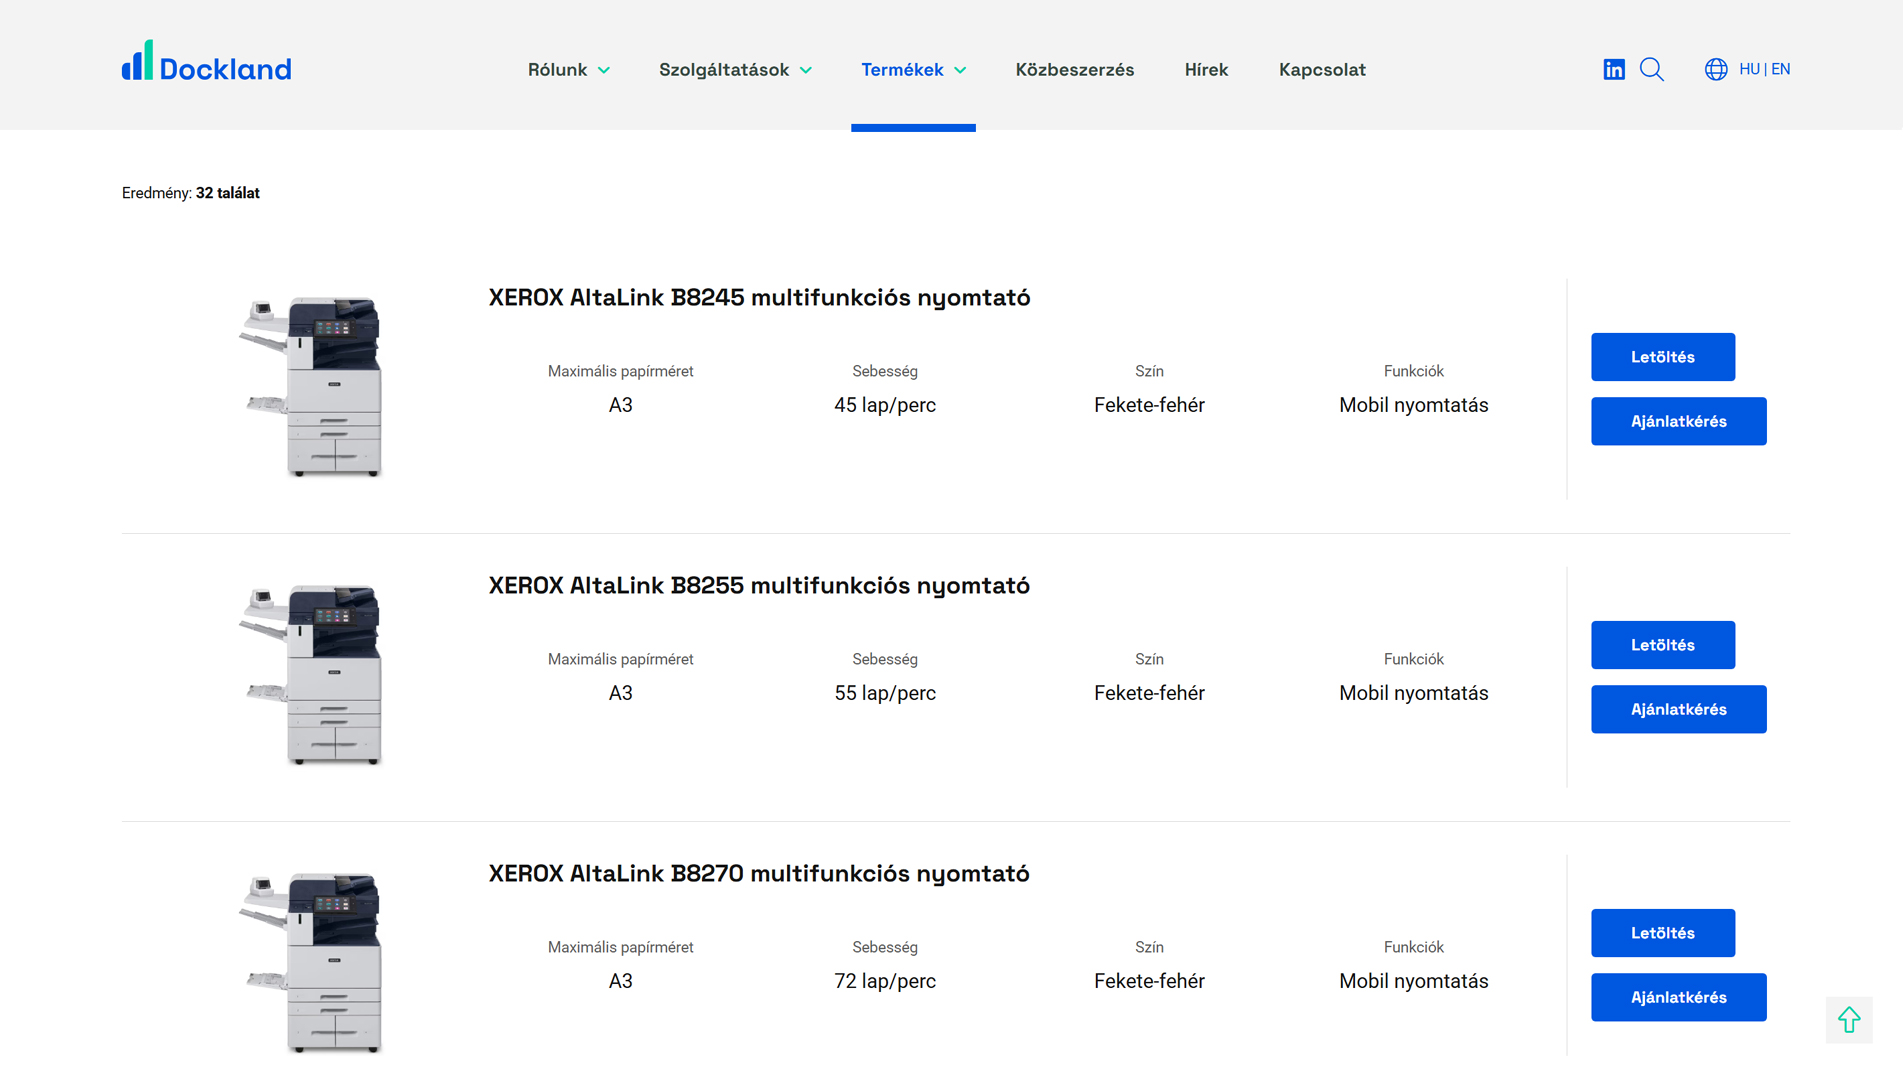Click the '72 lap/perc' speed value
The image size is (1903, 1080).
(885, 981)
